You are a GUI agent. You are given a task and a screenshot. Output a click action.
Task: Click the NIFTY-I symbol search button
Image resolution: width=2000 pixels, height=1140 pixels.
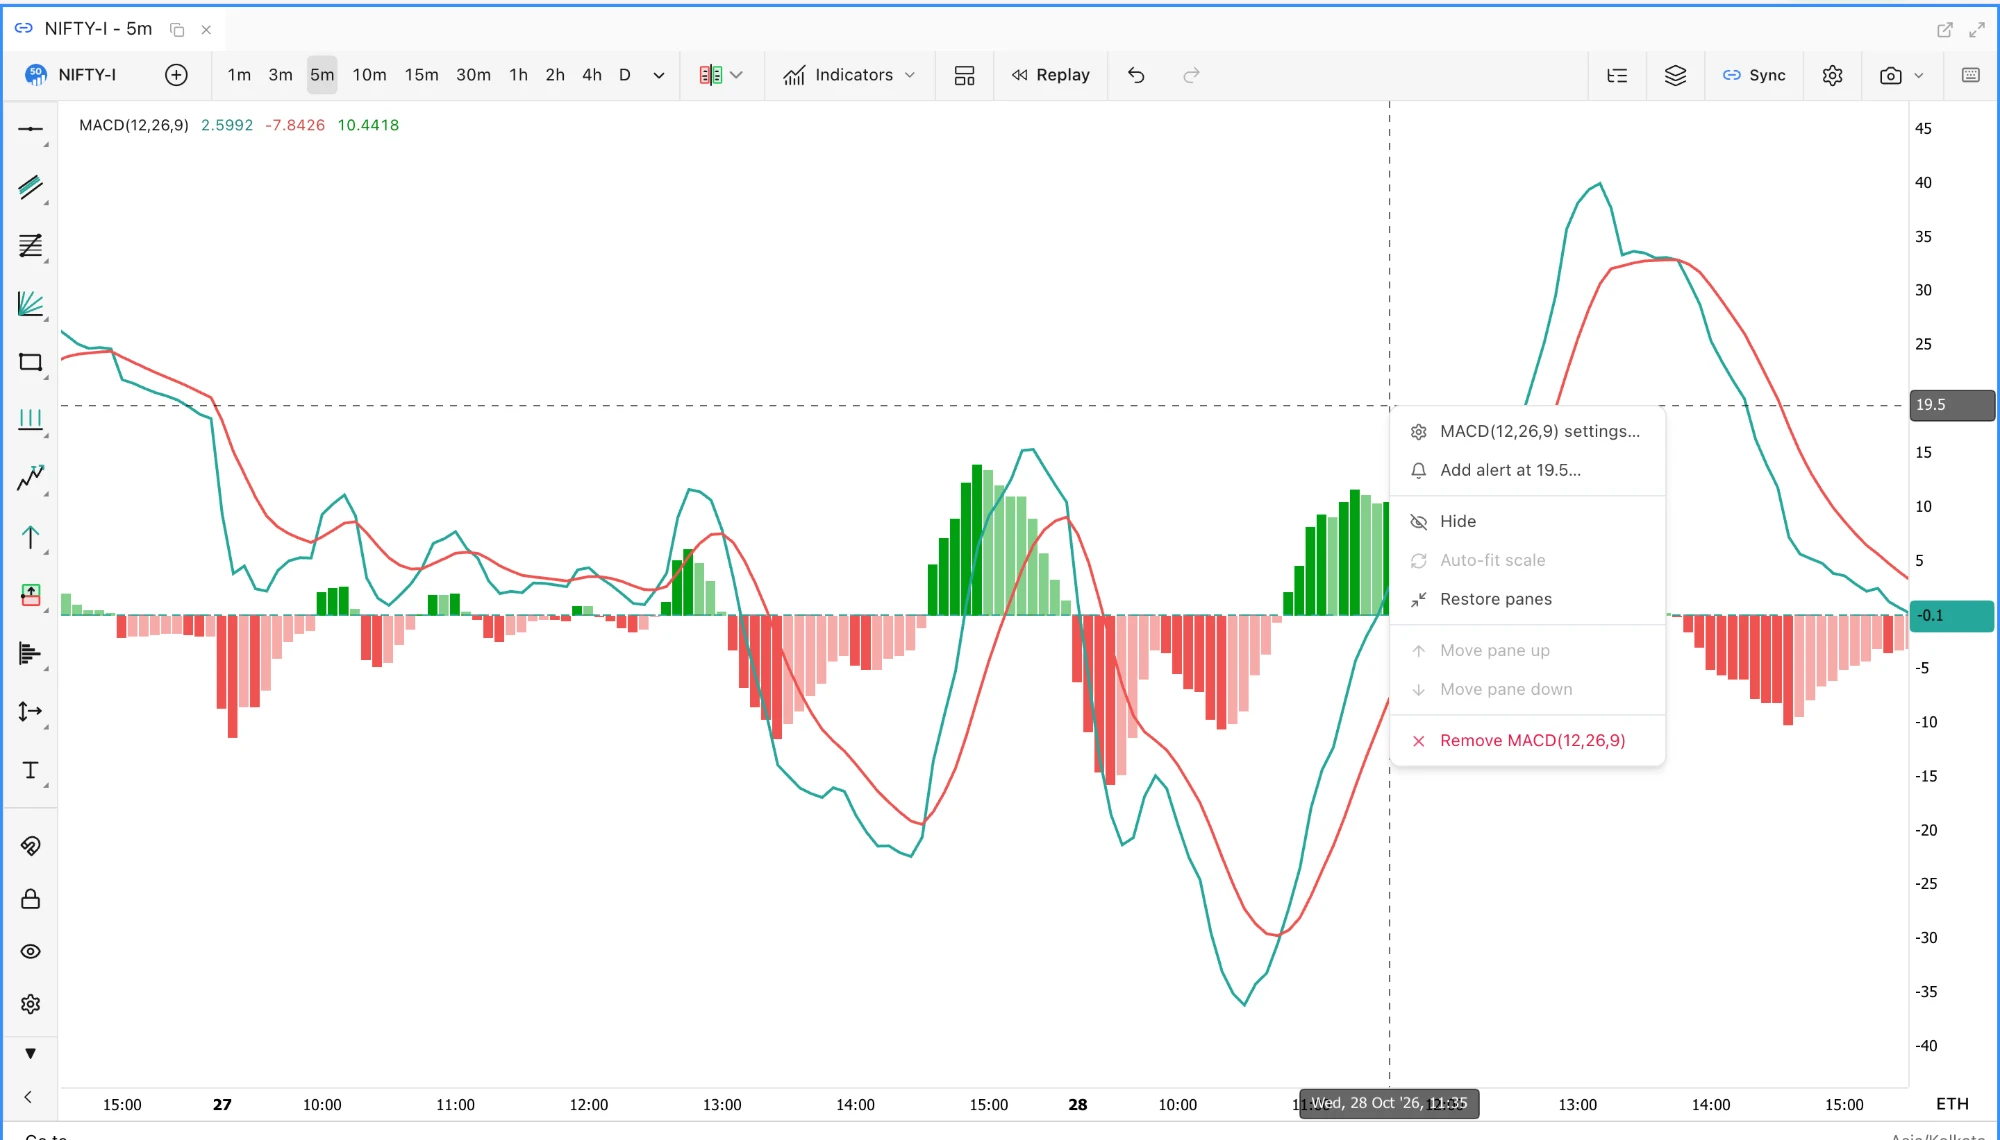(x=71, y=75)
